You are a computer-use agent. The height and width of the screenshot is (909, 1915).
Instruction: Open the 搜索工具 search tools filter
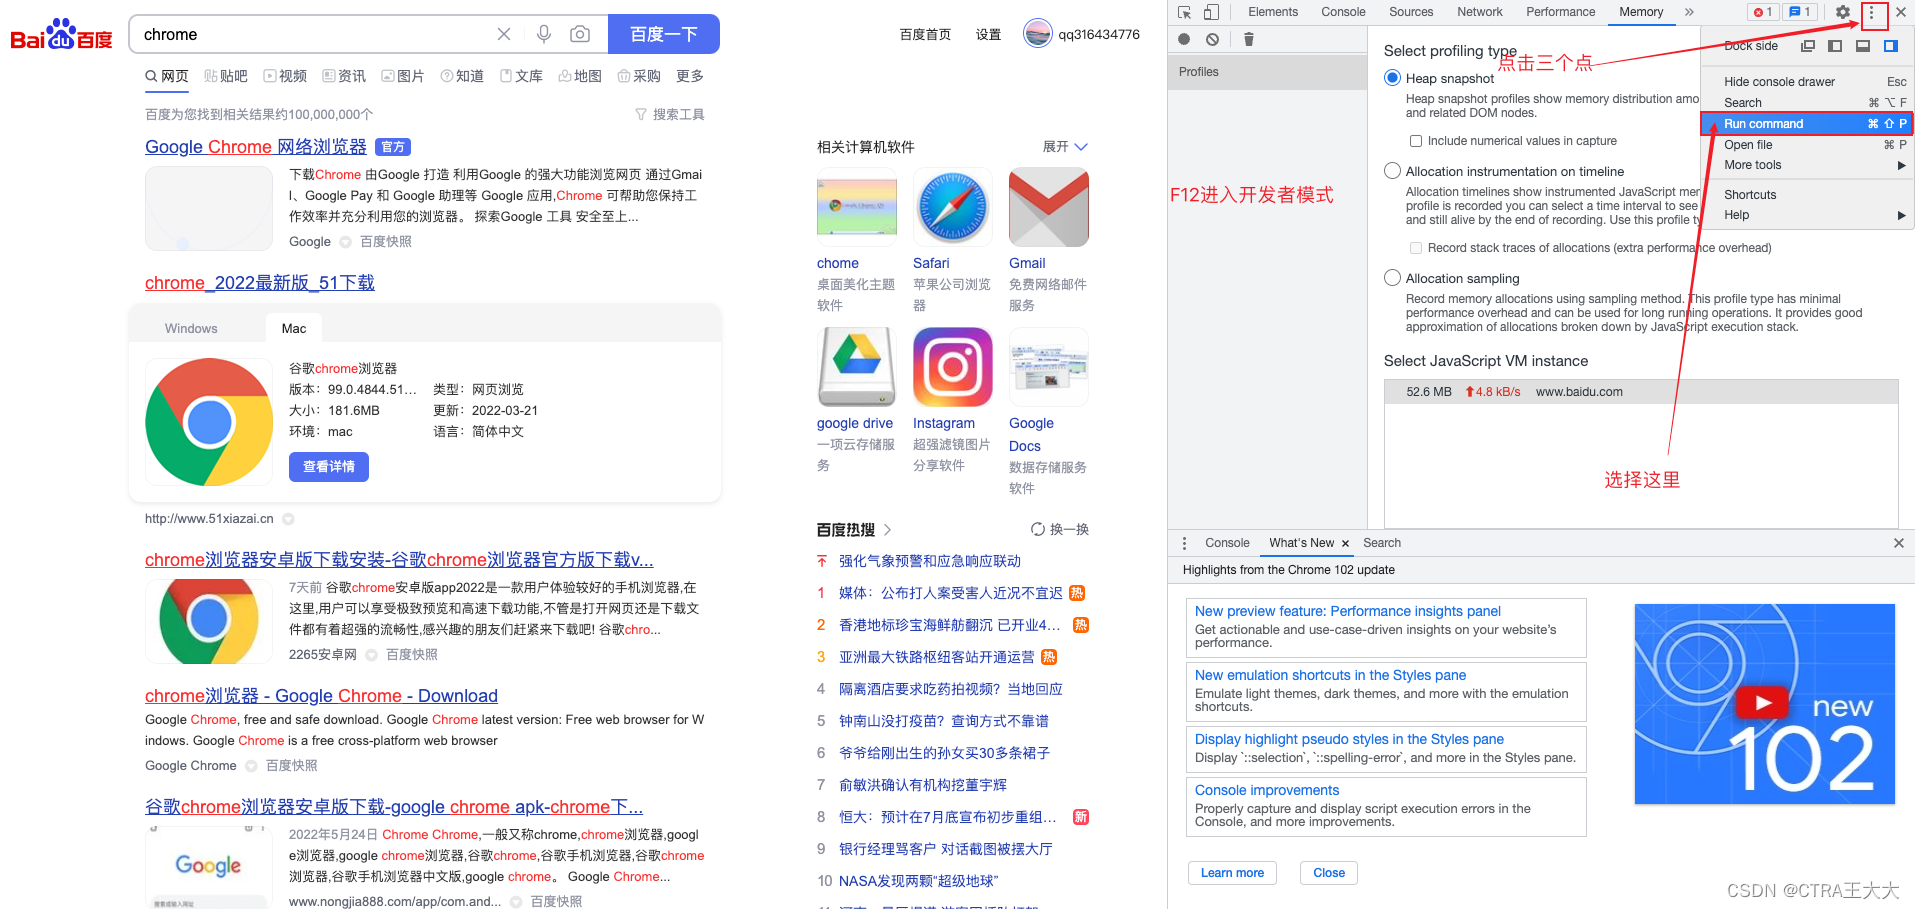click(670, 115)
